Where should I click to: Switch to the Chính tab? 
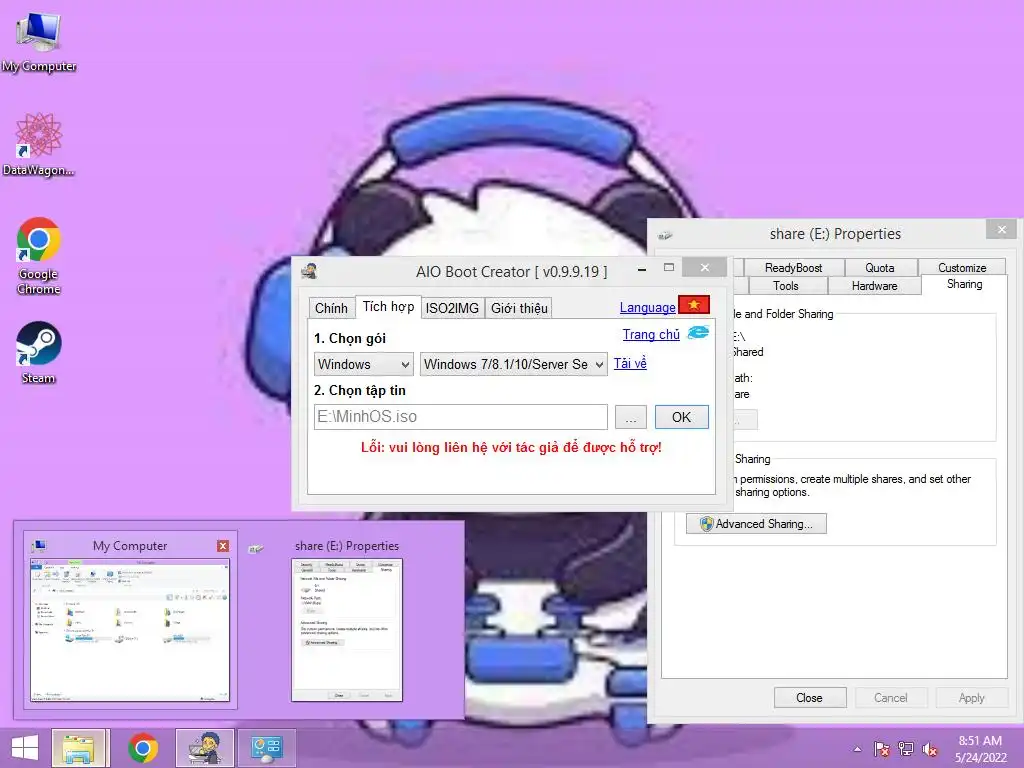(x=331, y=308)
